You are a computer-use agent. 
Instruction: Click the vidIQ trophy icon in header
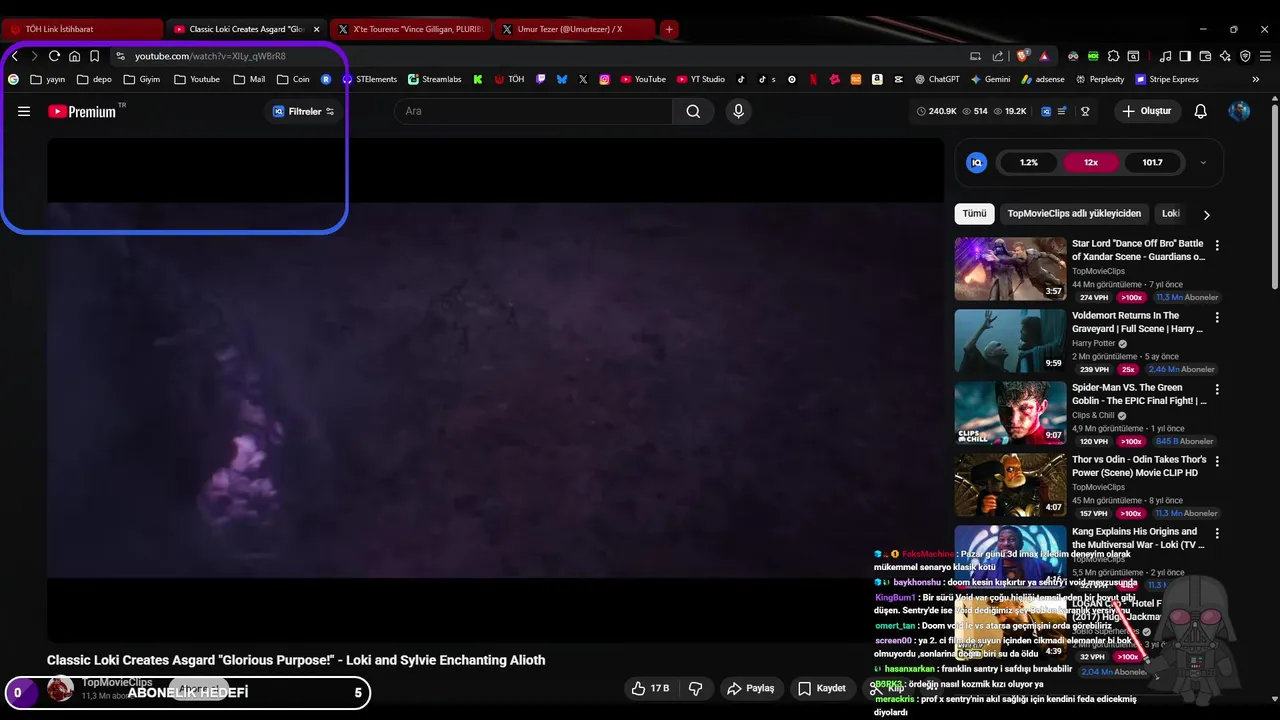[x=1085, y=111]
